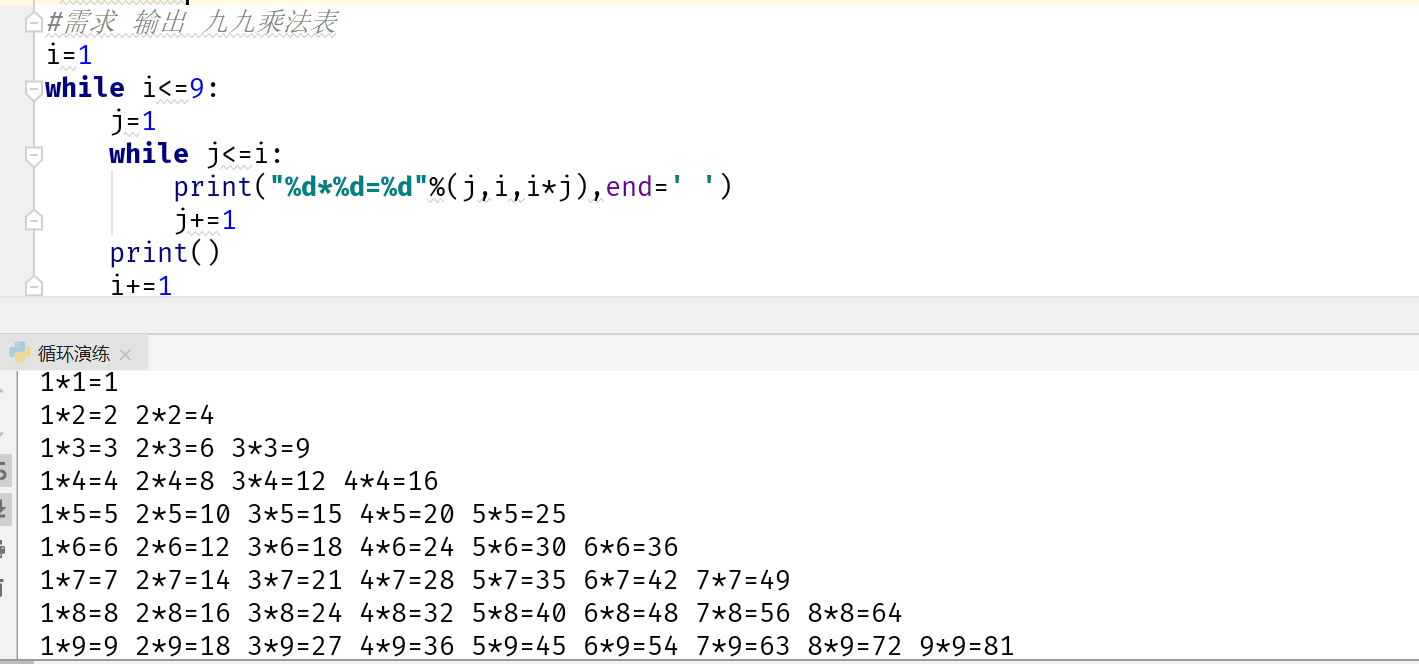Click the output '9*9=81'
The width and height of the screenshot is (1419, 664).
click(967, 646)
